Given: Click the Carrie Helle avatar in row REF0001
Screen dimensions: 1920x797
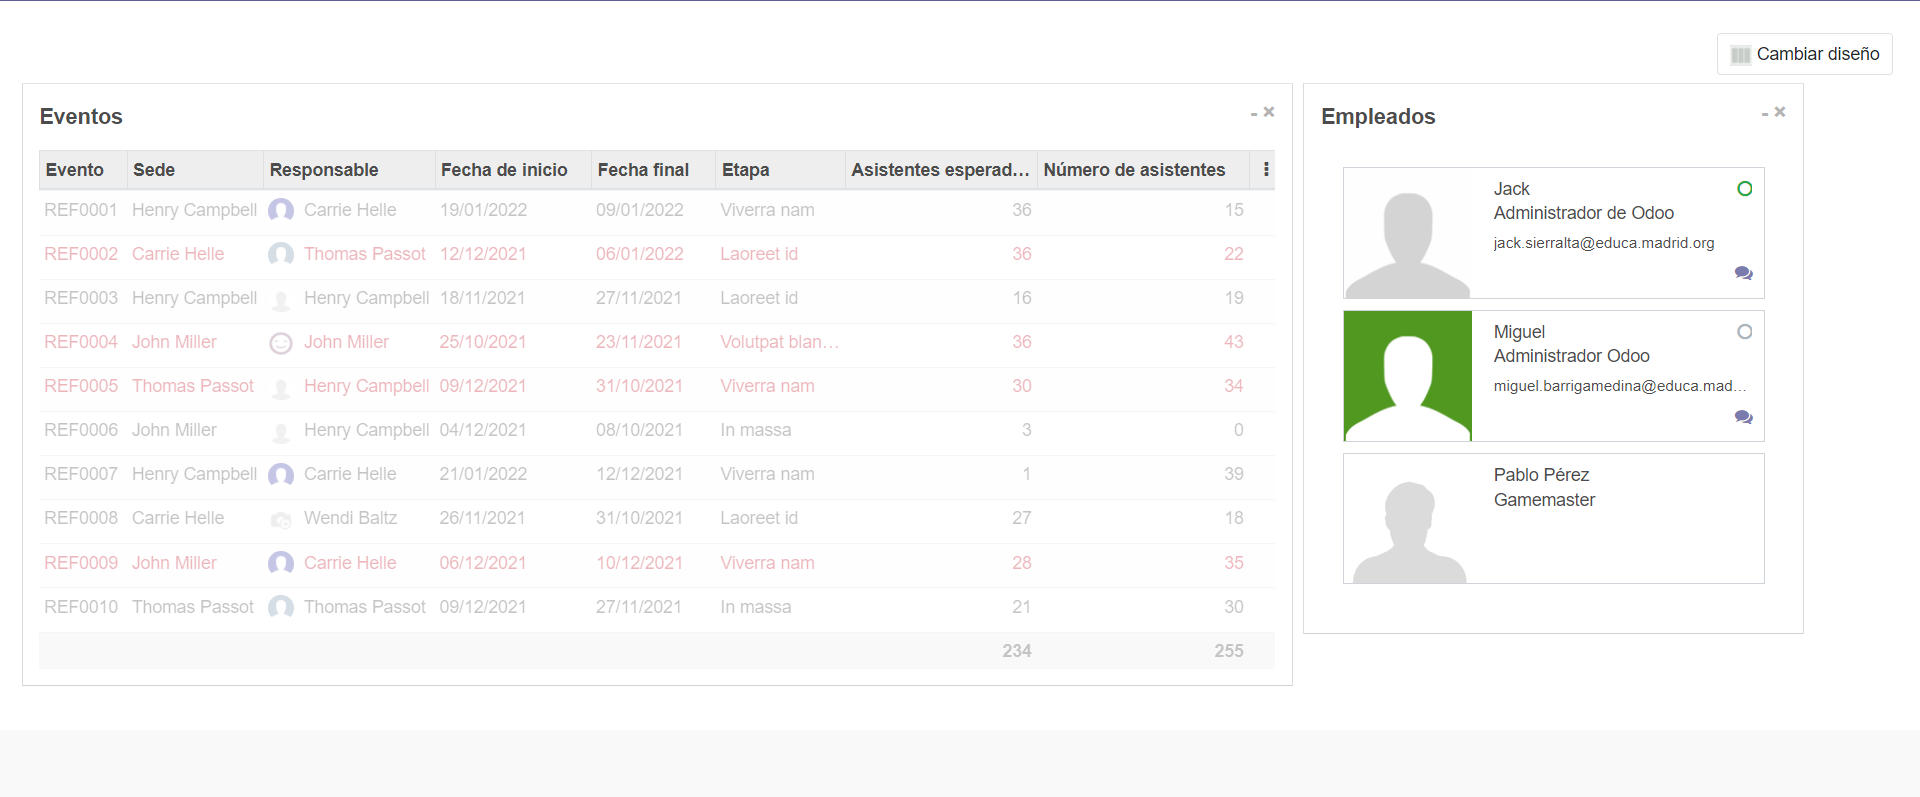Looking at the screenshot, I should (281, 210).
